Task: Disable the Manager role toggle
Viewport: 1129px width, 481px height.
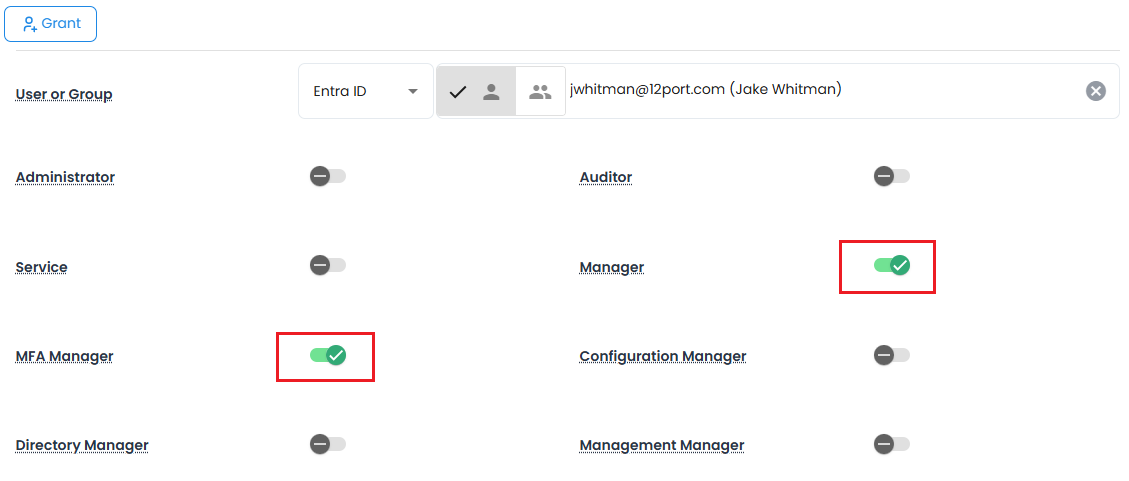Action: [891, 265]
